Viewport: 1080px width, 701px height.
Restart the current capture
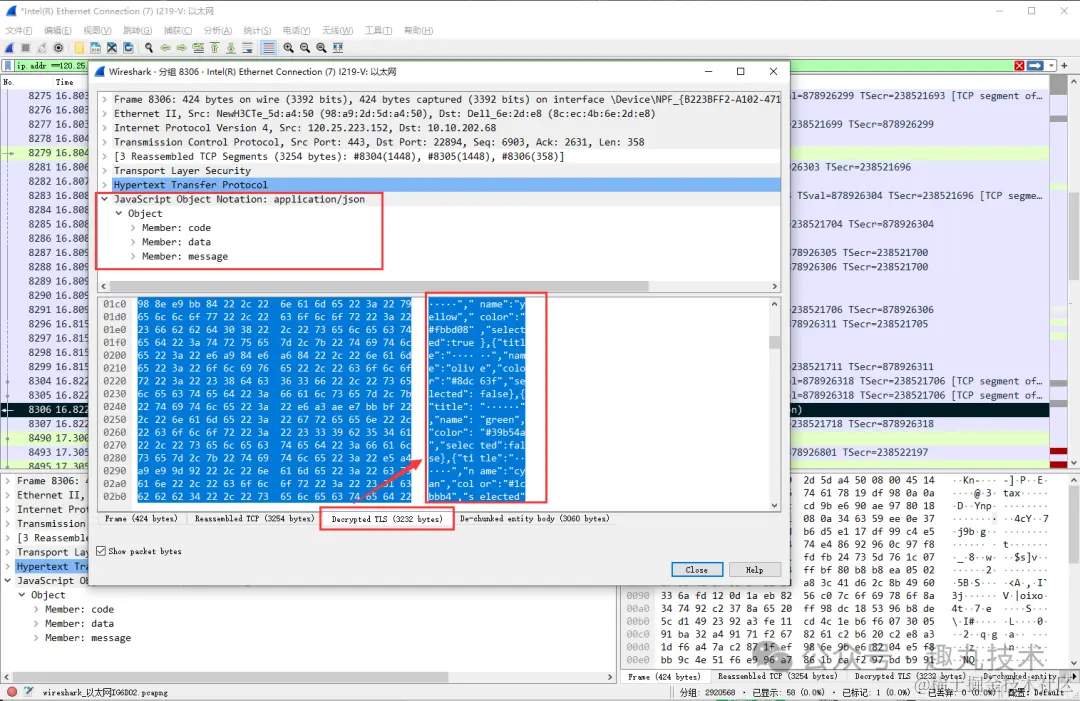click(42, 48)
